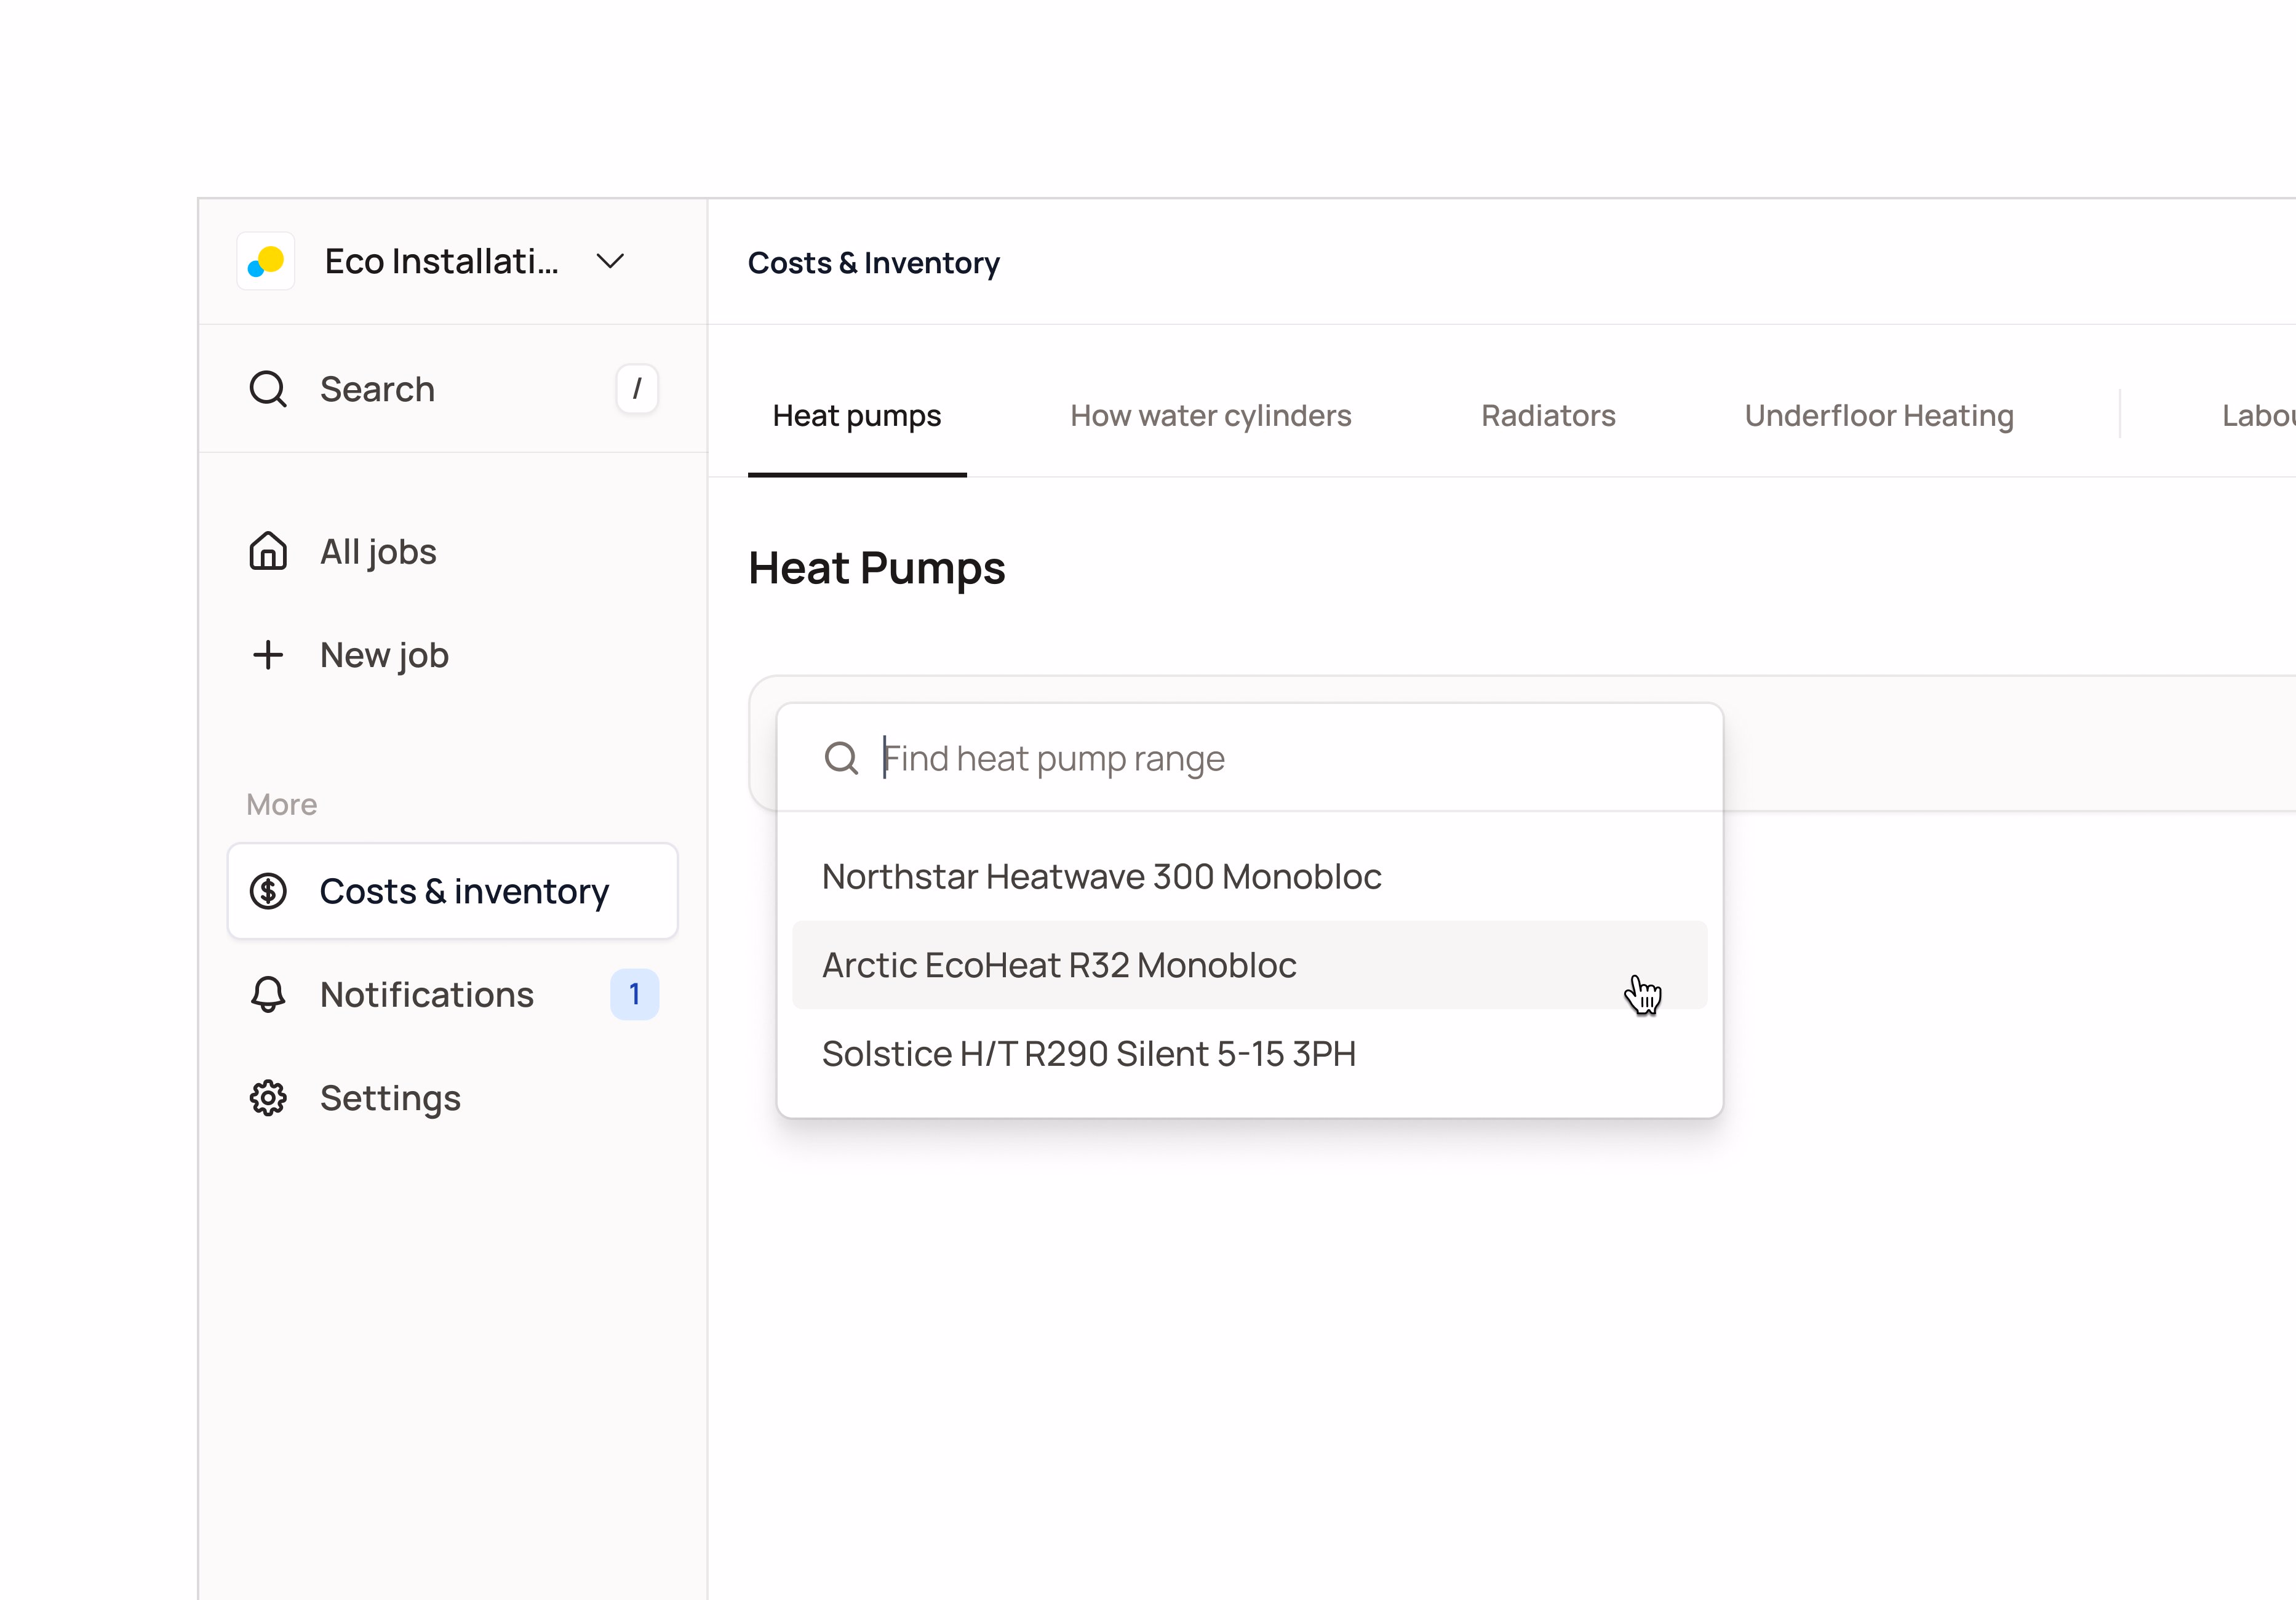The width and height of the screenshot is (2296, 1600).
Task: Click the Notifications bell icon
Action: tap(268, 995)
